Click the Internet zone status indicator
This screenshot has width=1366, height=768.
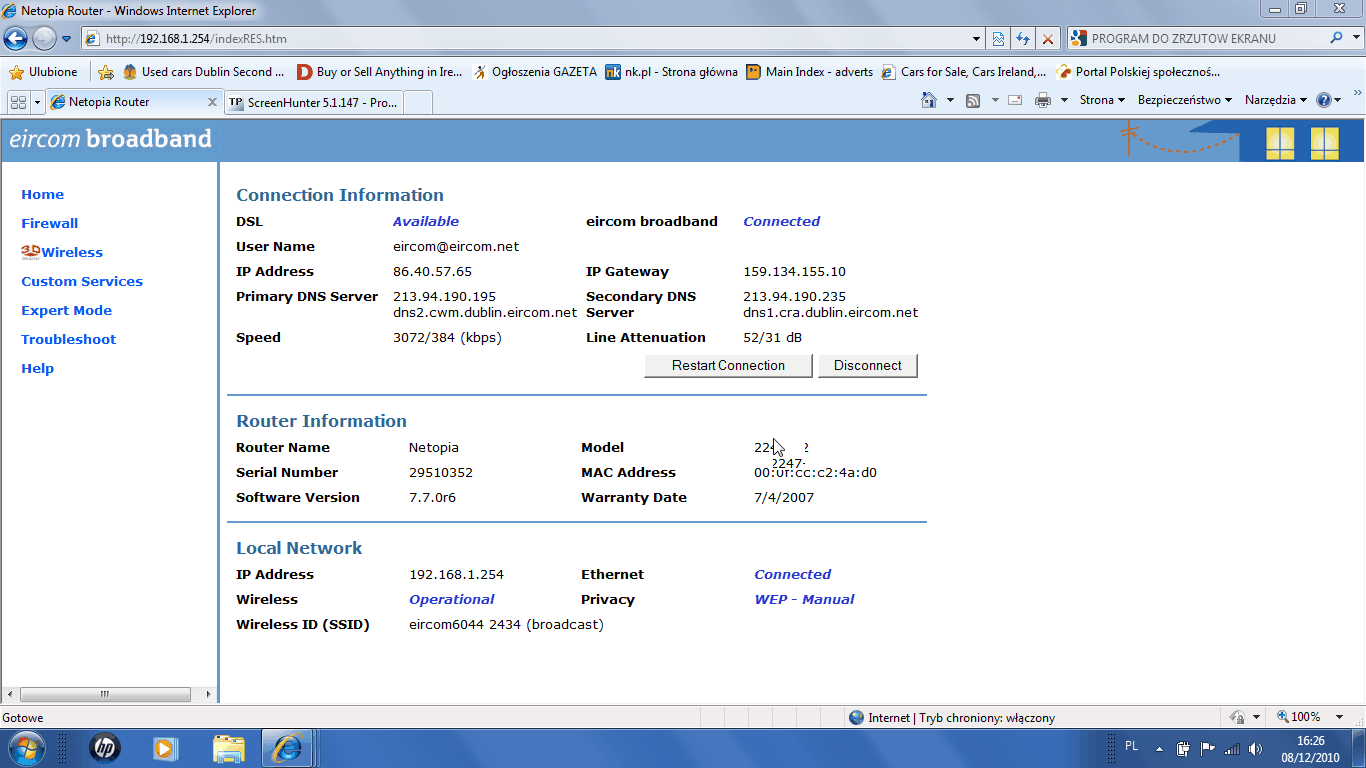951,718
